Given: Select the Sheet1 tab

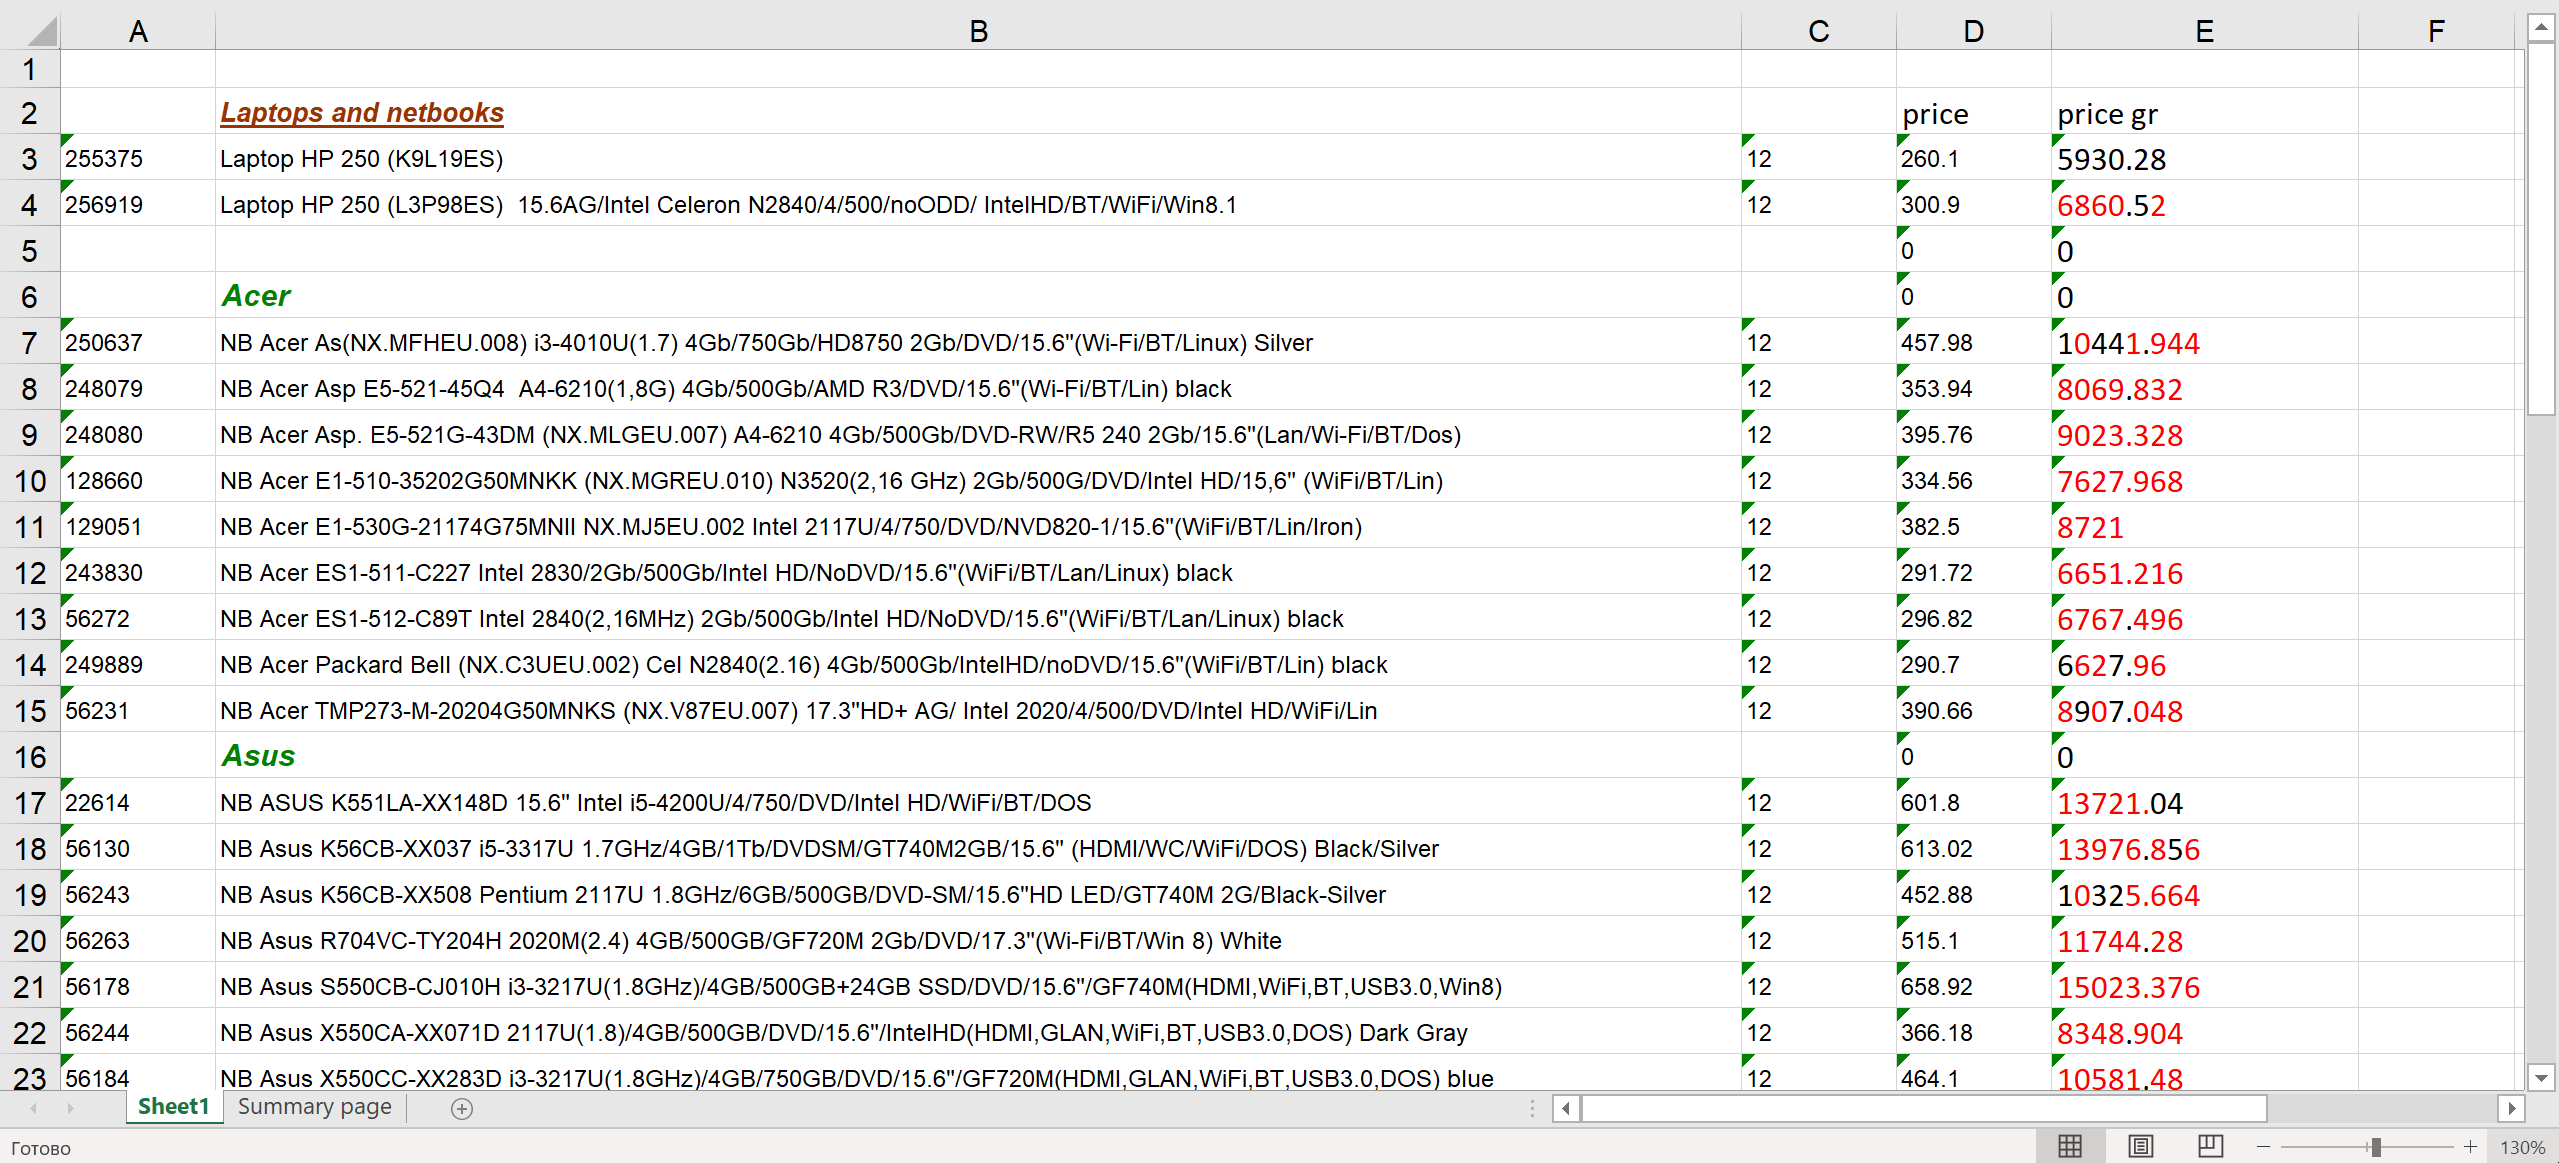Looking at the screenshot, I should [173, 1107].
